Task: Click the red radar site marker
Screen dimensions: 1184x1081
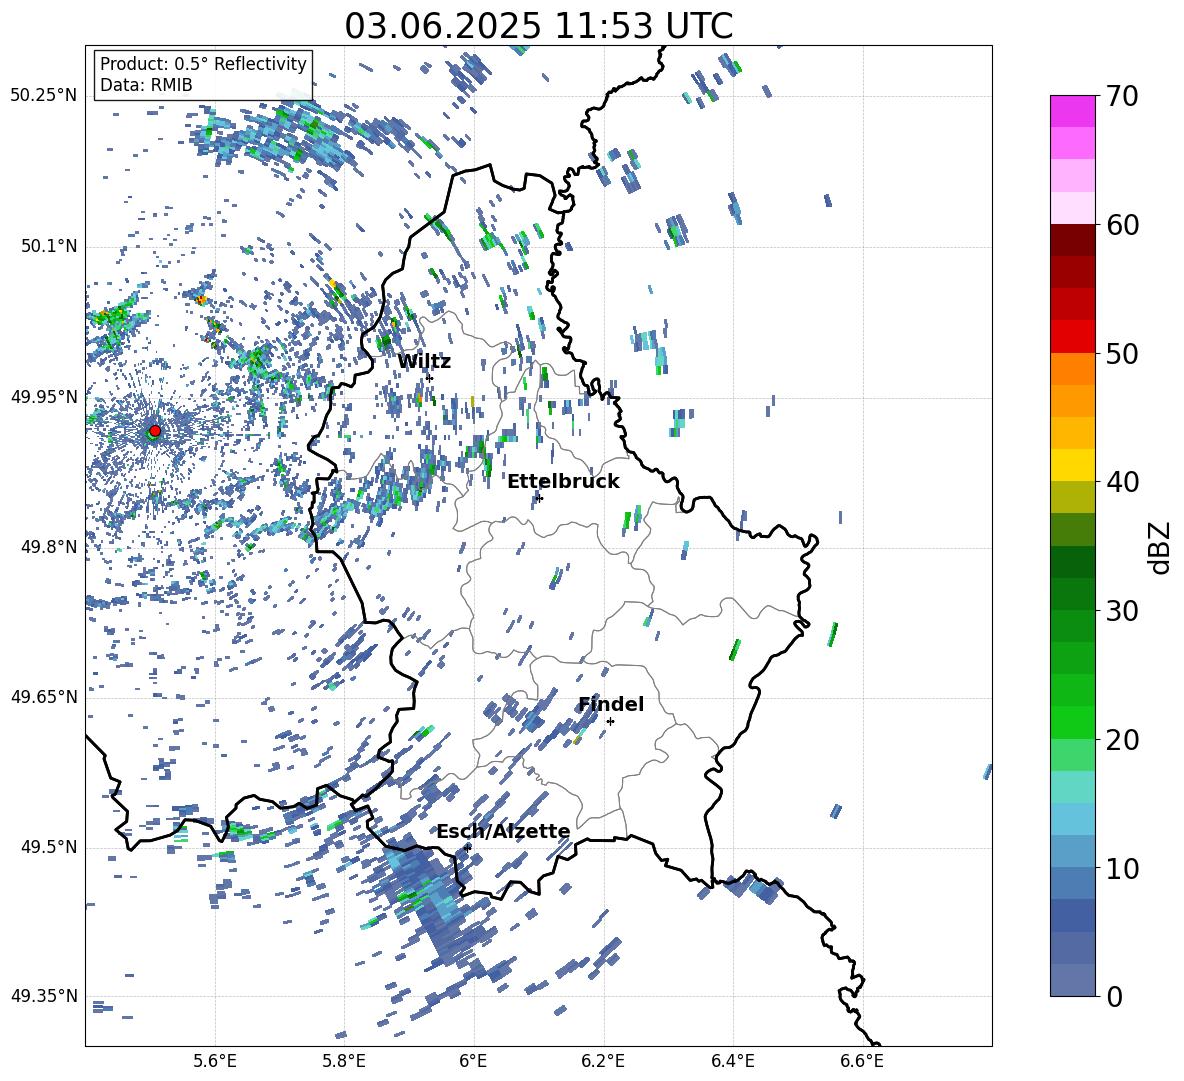Action: pos(155,431)
